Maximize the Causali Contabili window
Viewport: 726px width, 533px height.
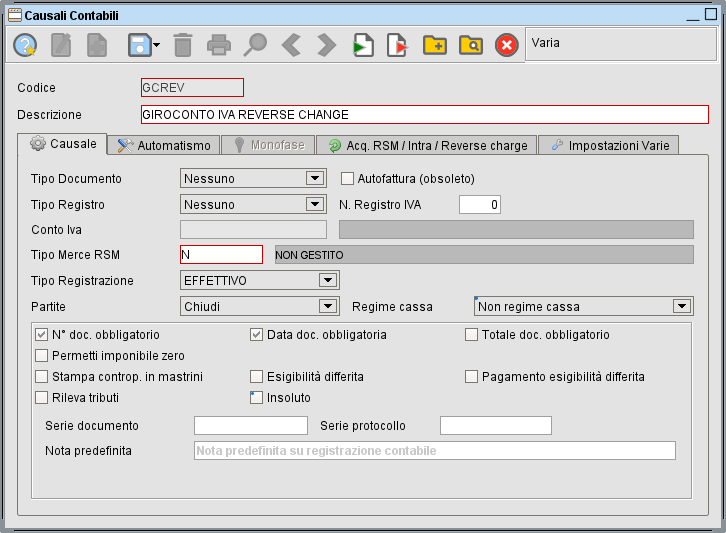point(711,14)
